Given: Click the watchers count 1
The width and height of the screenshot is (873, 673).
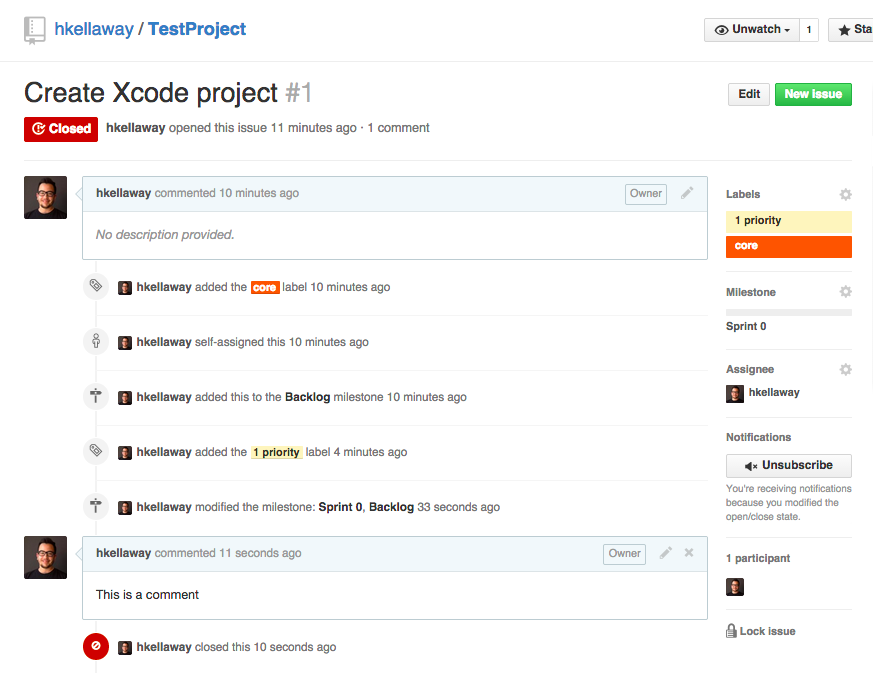Looking at the screenshot, I should (809, 30).
